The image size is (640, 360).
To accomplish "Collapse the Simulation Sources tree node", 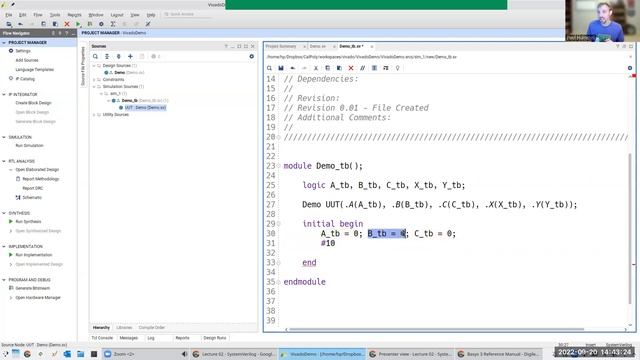I will click(94, 87).
